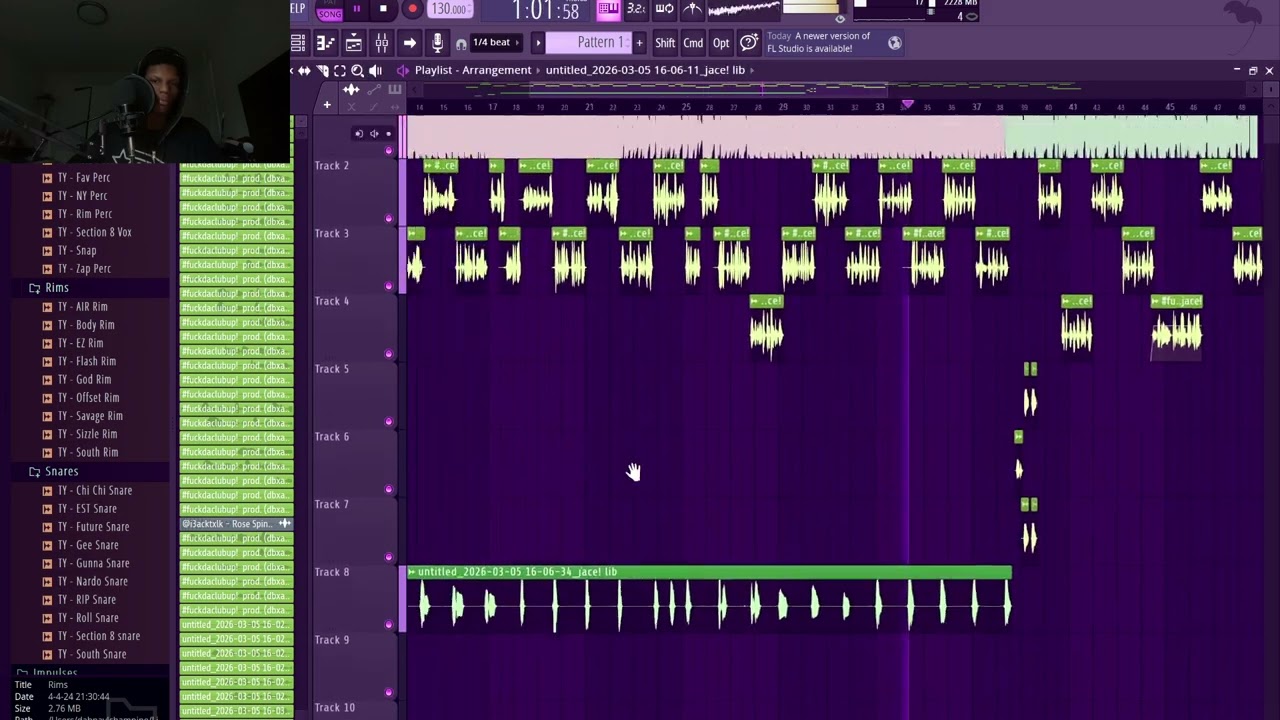The width and height of the screenshot is (1280, 720).
Task: Click the first track input routing icon
Action: [x=359, y=134]
